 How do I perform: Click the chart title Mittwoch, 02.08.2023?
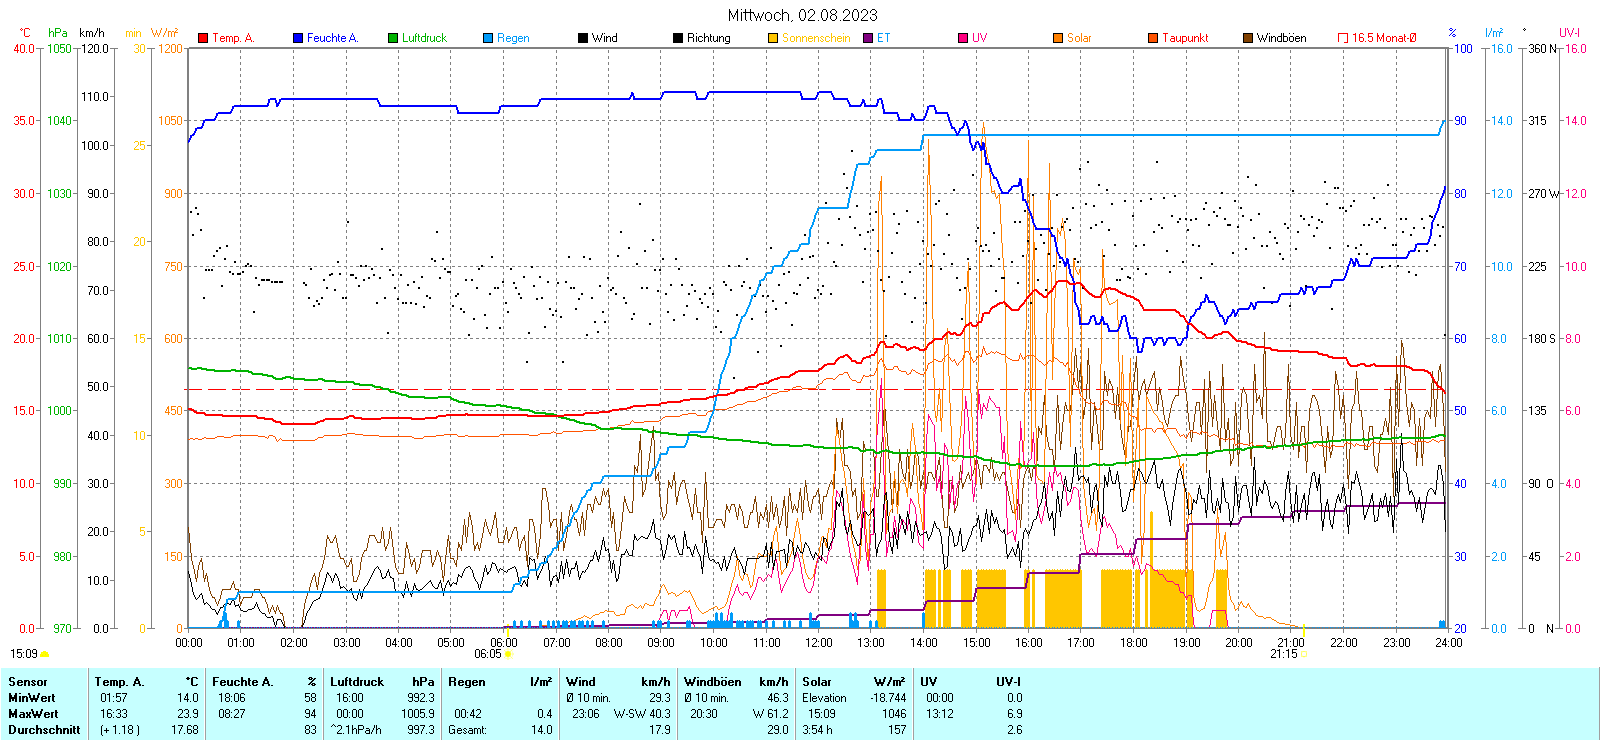pyautogui.click(x=802, y=15)
